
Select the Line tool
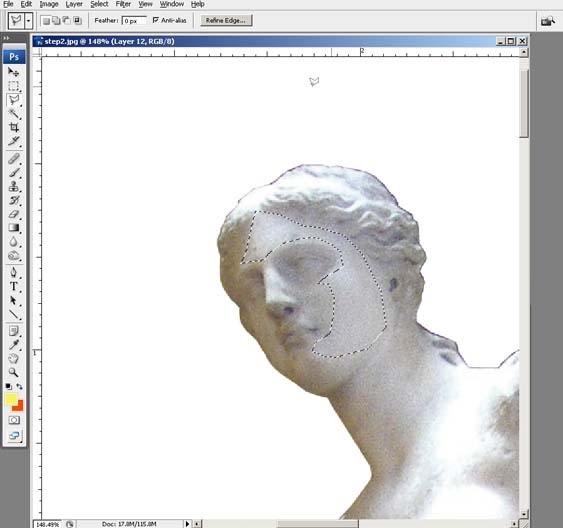click(14, 314)
